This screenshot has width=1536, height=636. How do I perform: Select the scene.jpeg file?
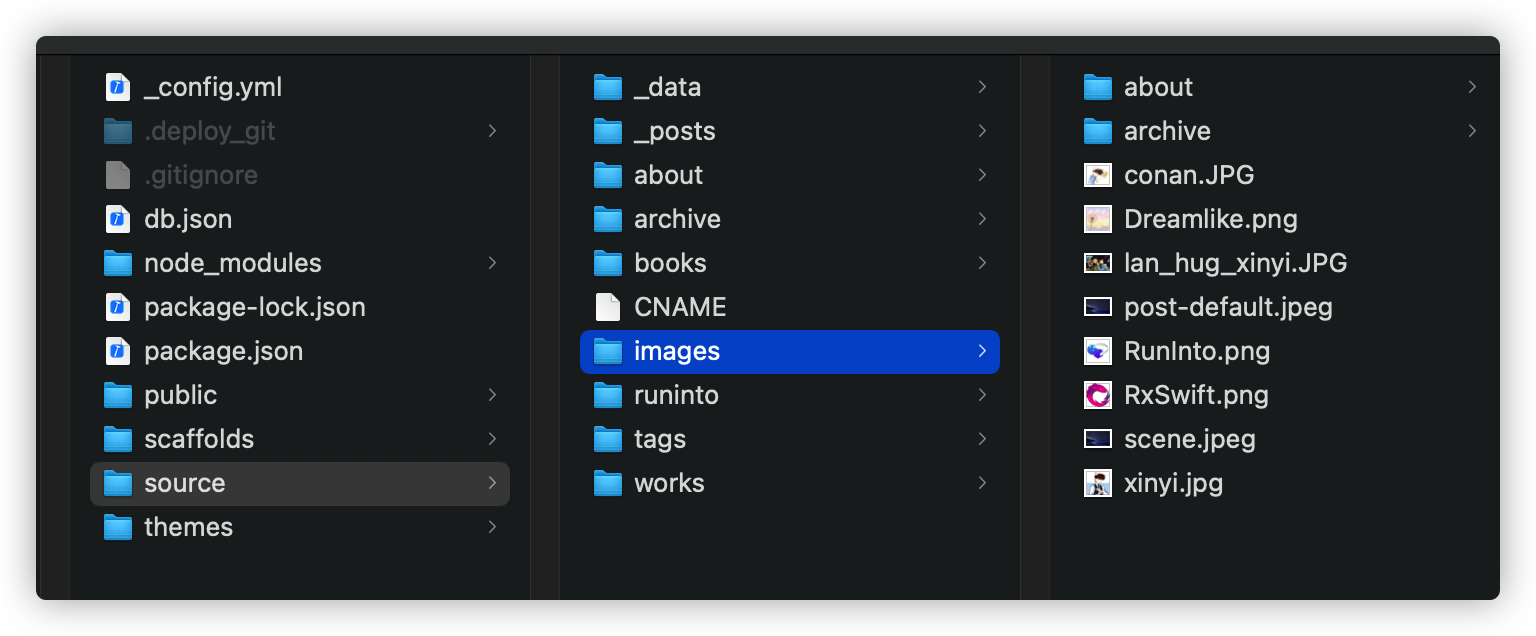click(1280, 439)
